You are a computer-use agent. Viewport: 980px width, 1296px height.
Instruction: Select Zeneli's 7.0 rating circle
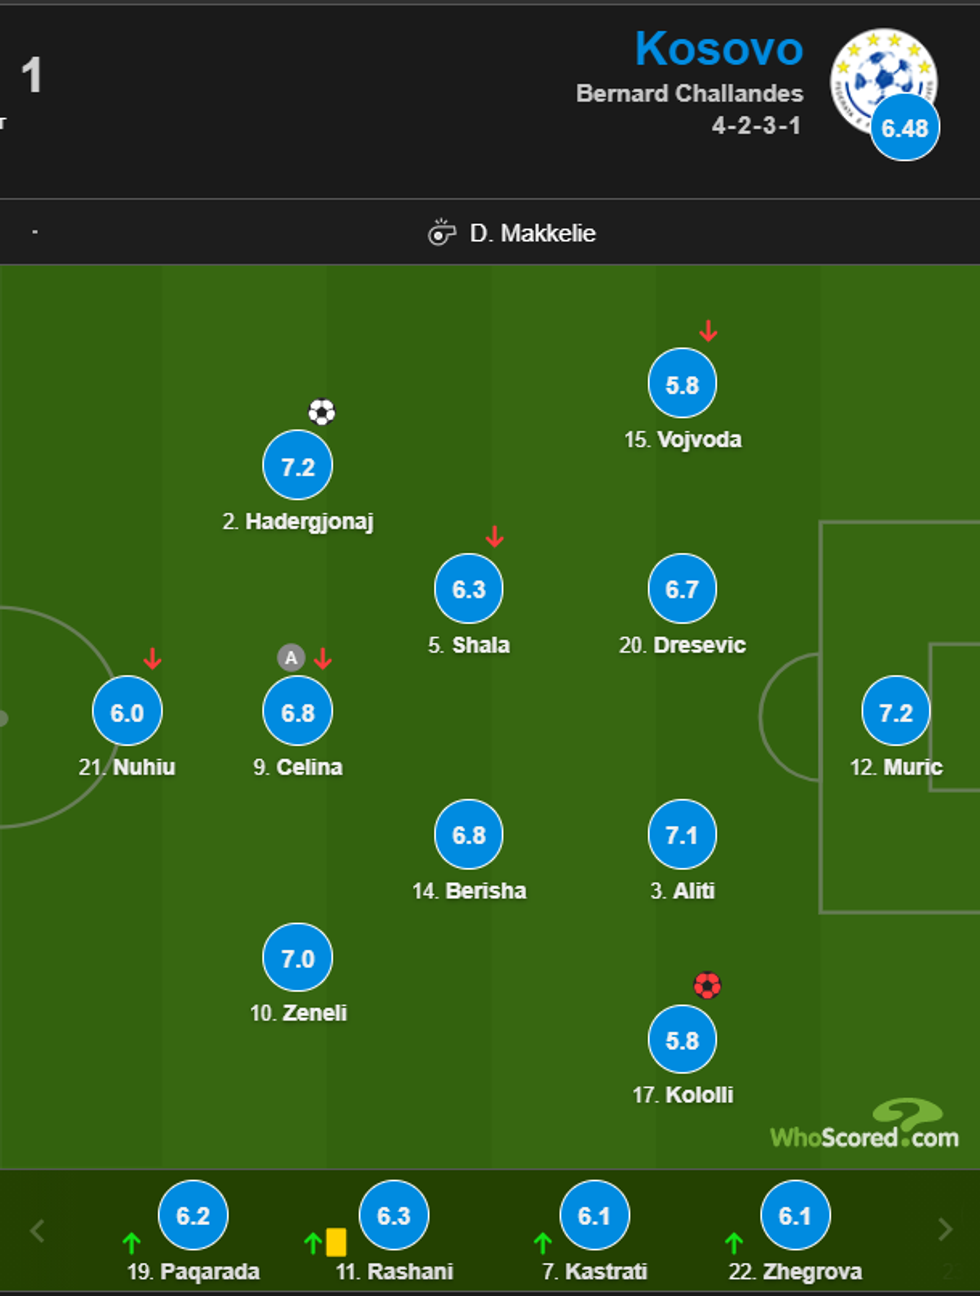(x=298, y=958)
